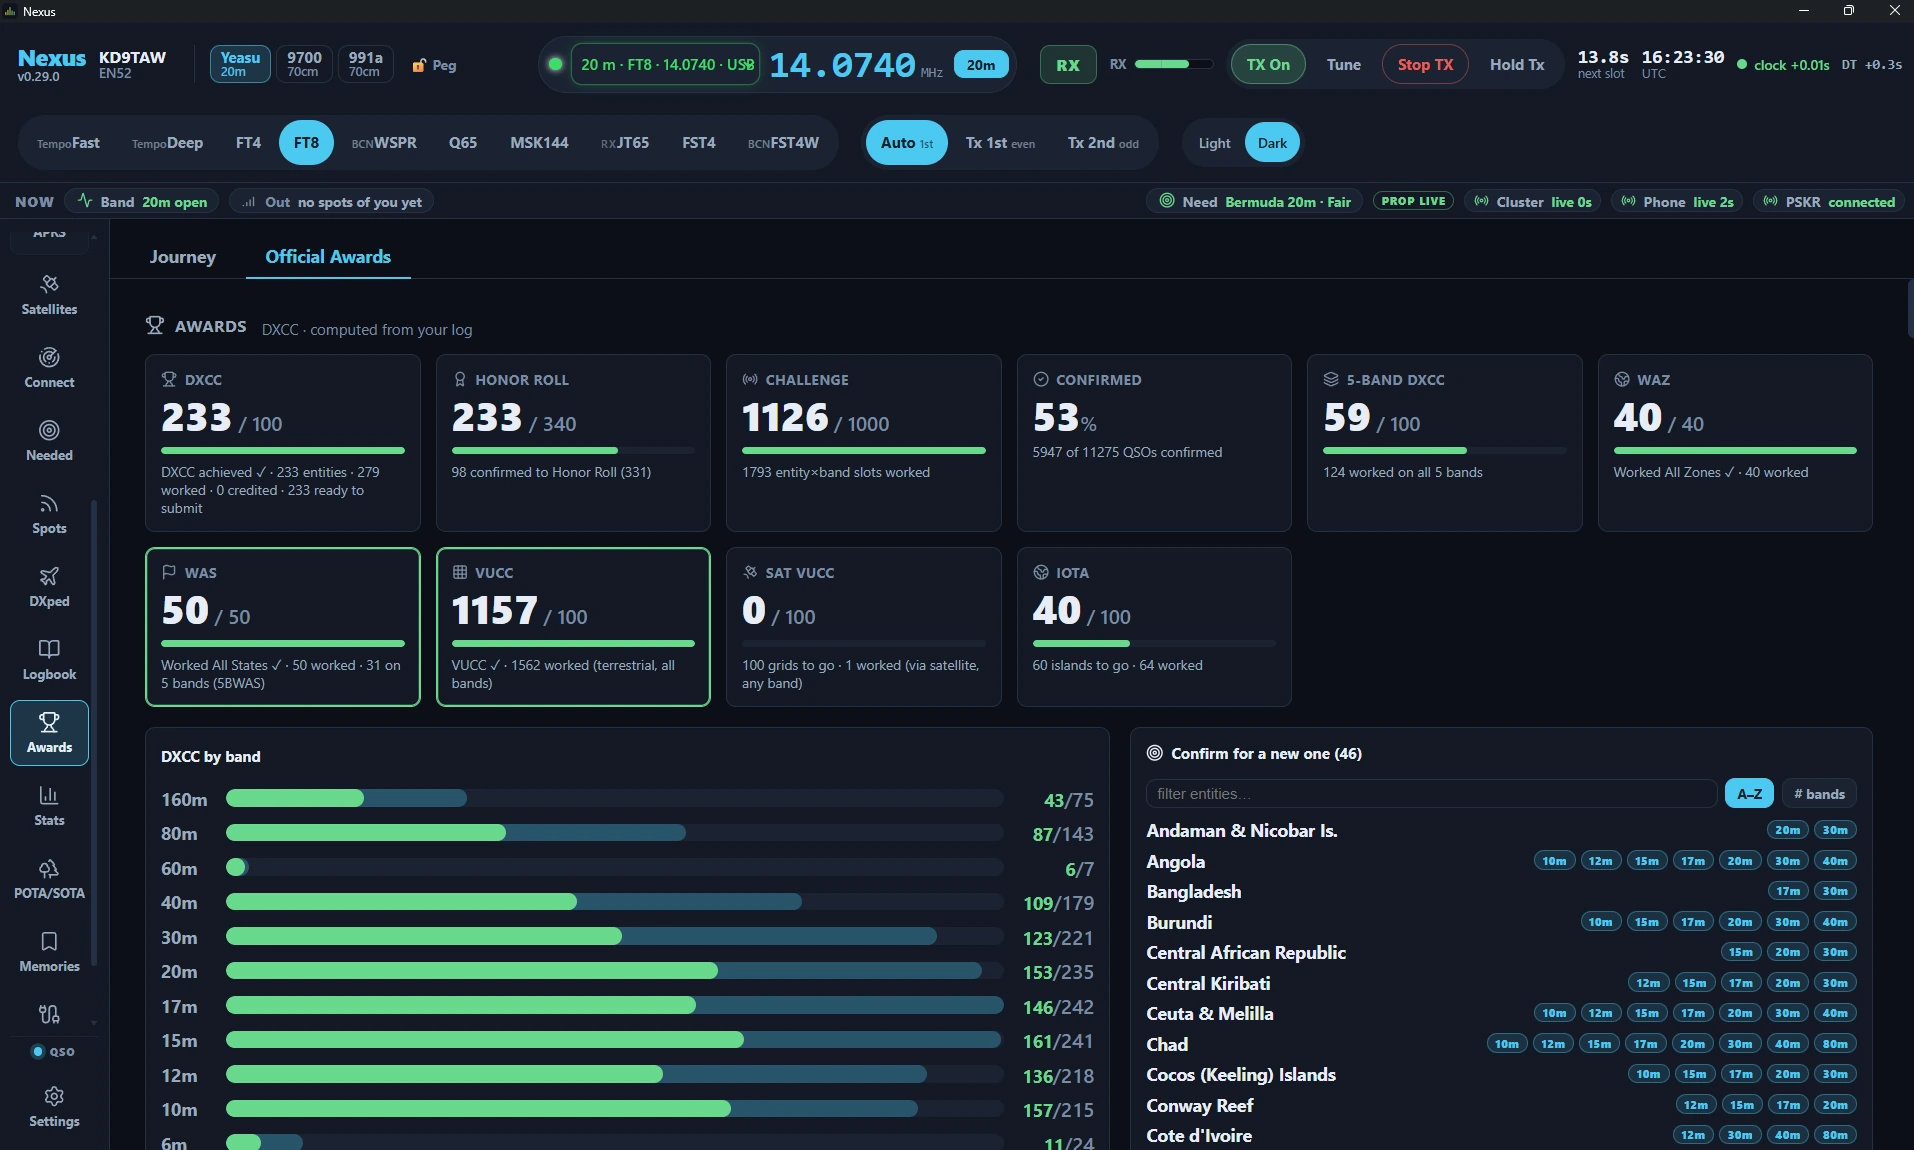Open the Spots sidebar icon
Screen dimensions: 1914x1150
coord(49,514)
